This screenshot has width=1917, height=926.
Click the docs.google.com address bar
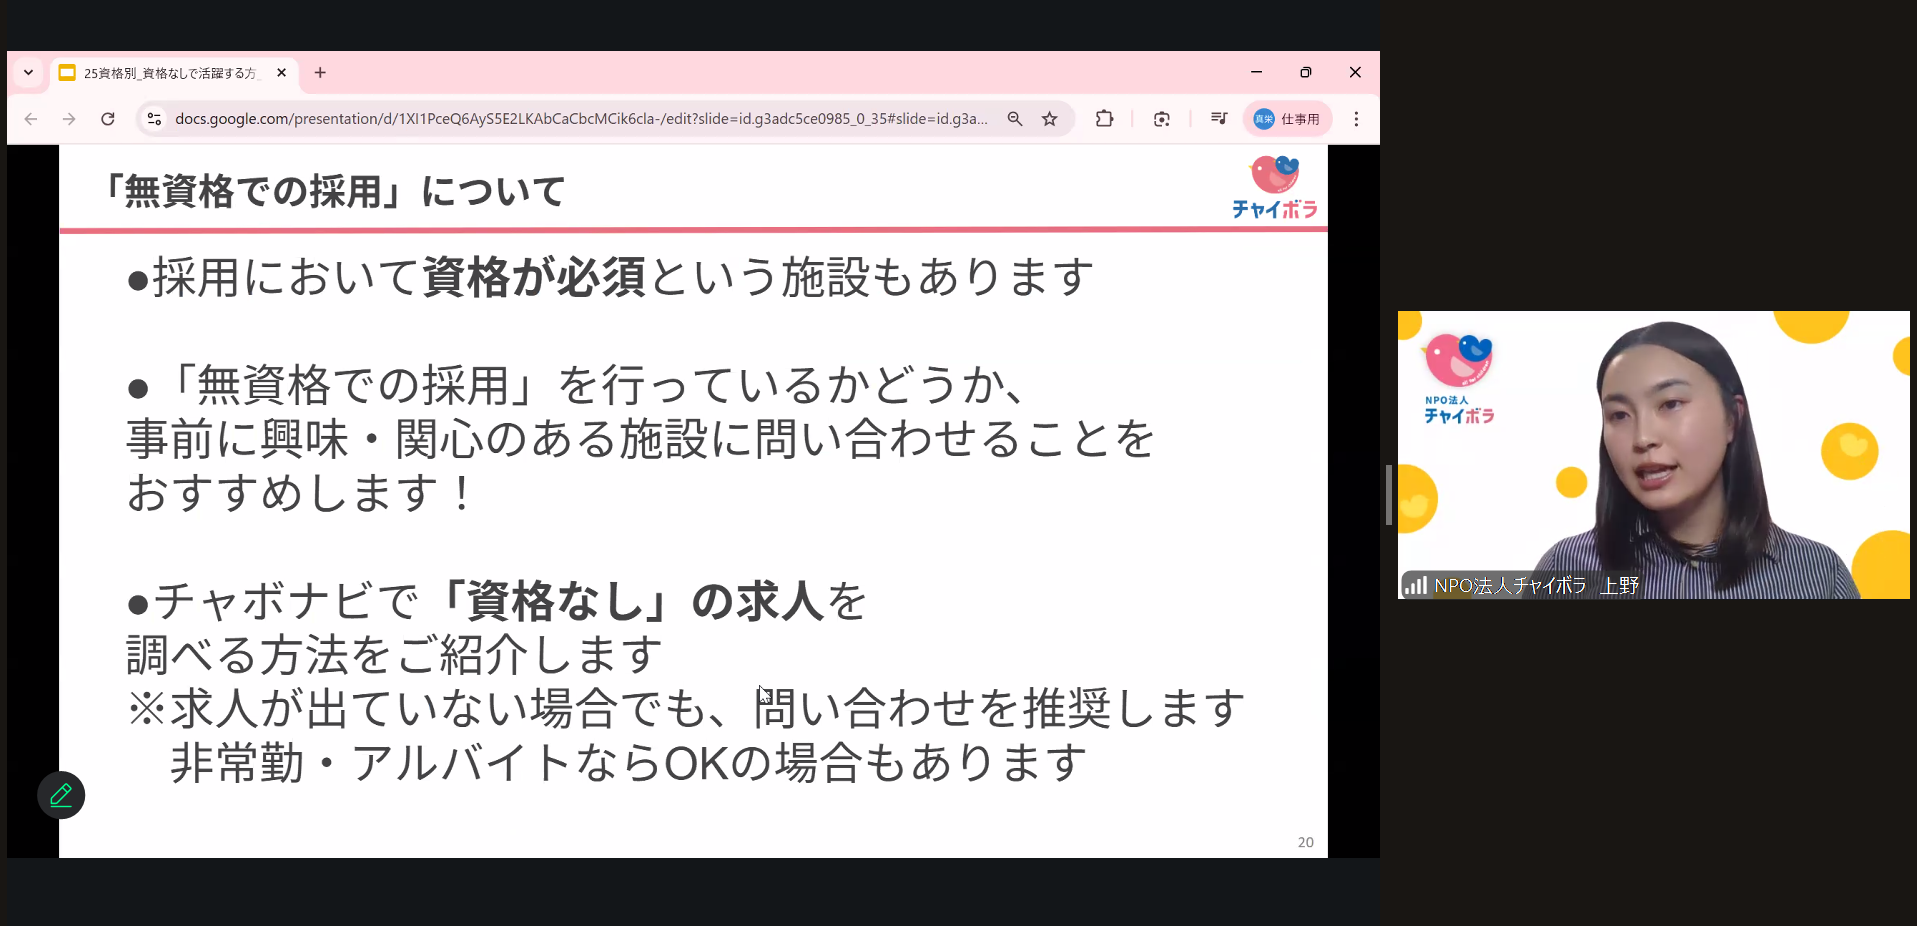[x=580, y=119]
